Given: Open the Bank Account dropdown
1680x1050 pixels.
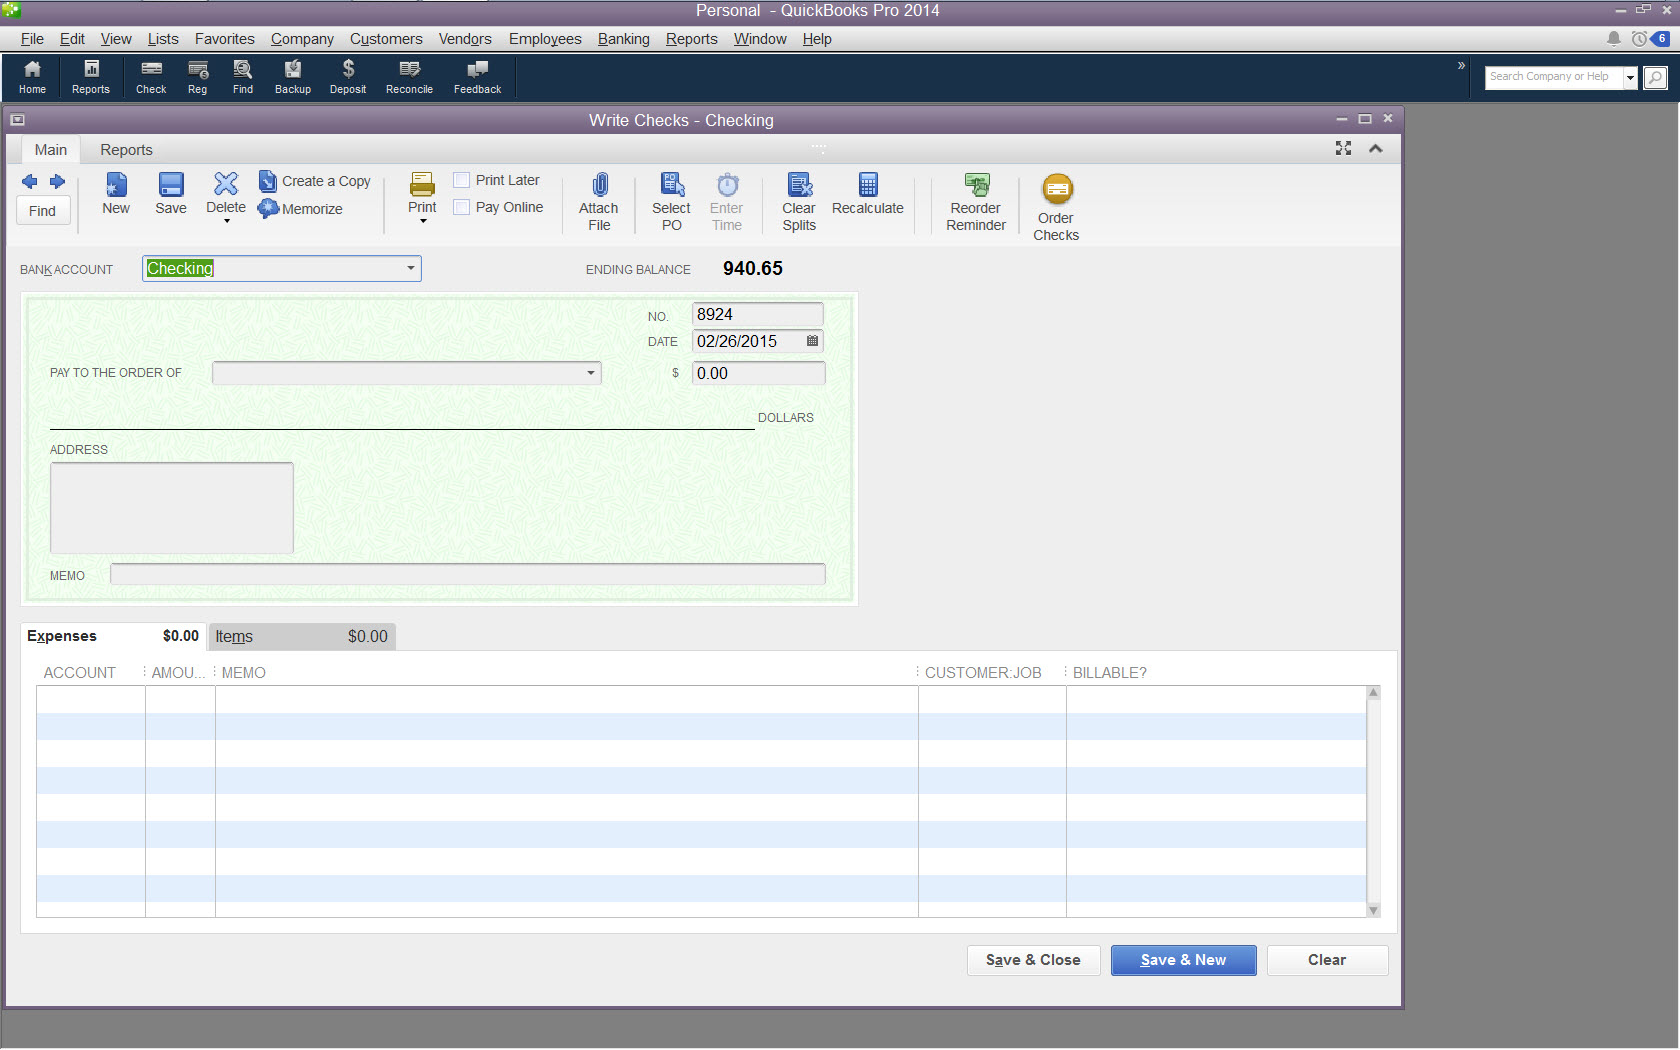Looking at the screenshot, I should [410, 268].
